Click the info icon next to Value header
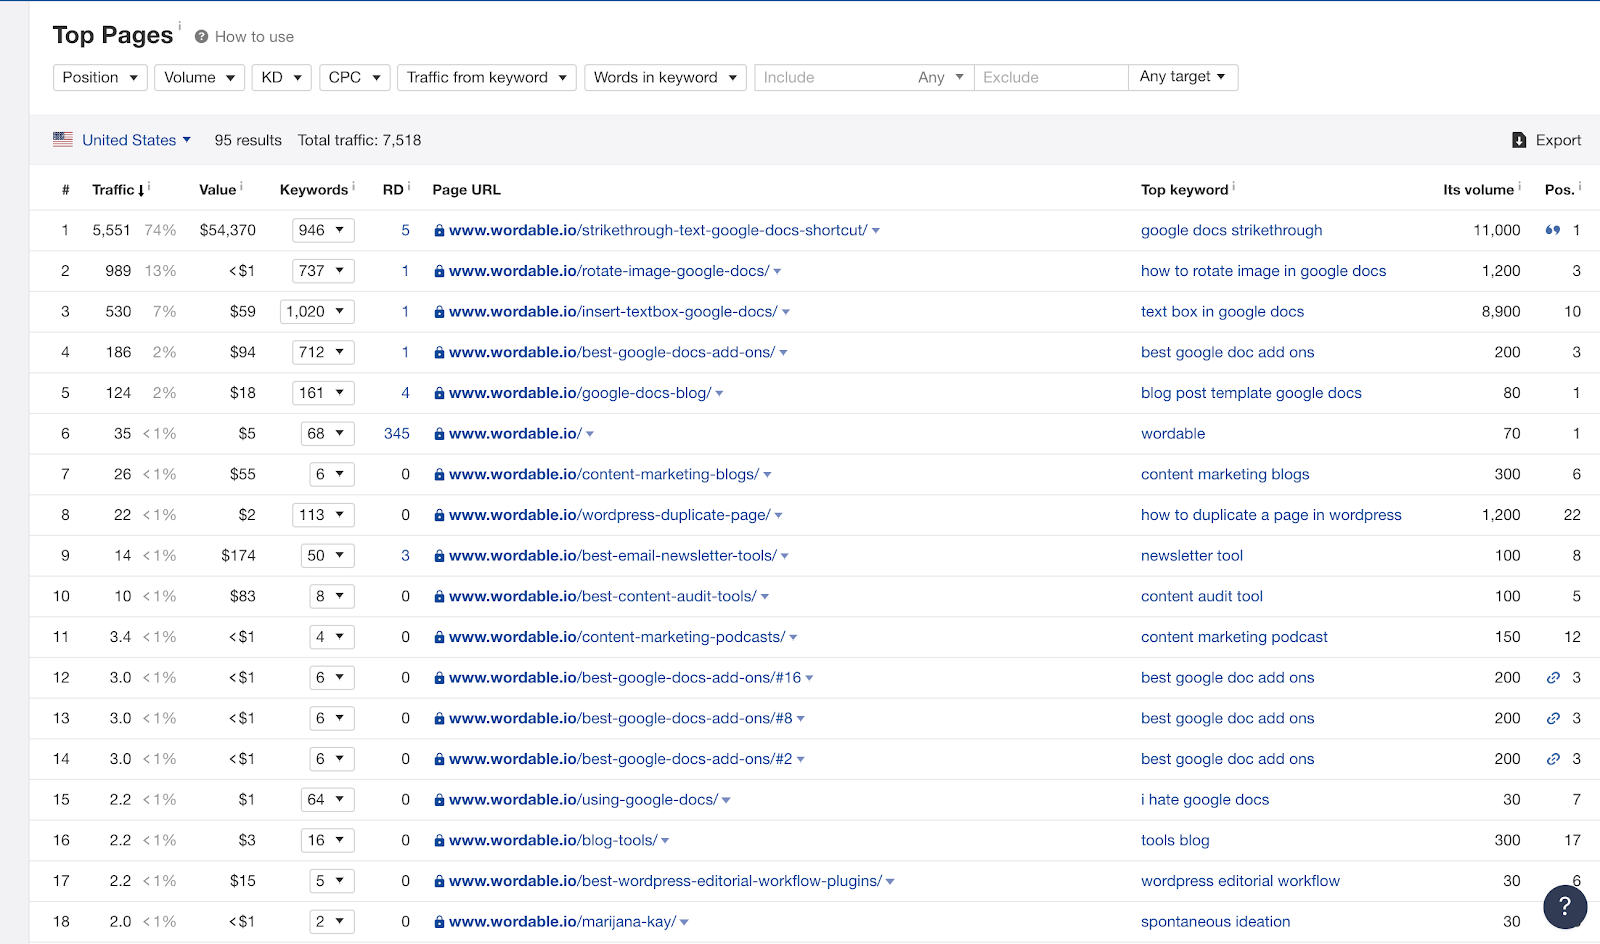Image resolution: width=1600 pixels, height=944 pixels. tap(241, 186)
